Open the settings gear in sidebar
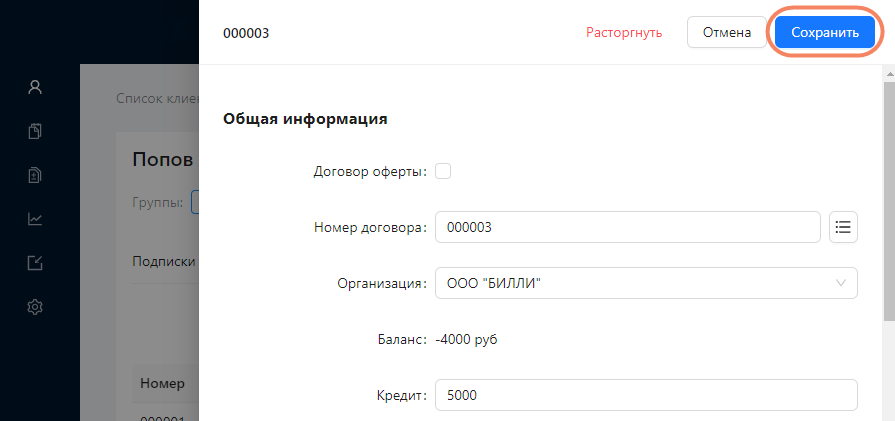The height and width of the screenshot is (421, 895). (x=35, y=307)
